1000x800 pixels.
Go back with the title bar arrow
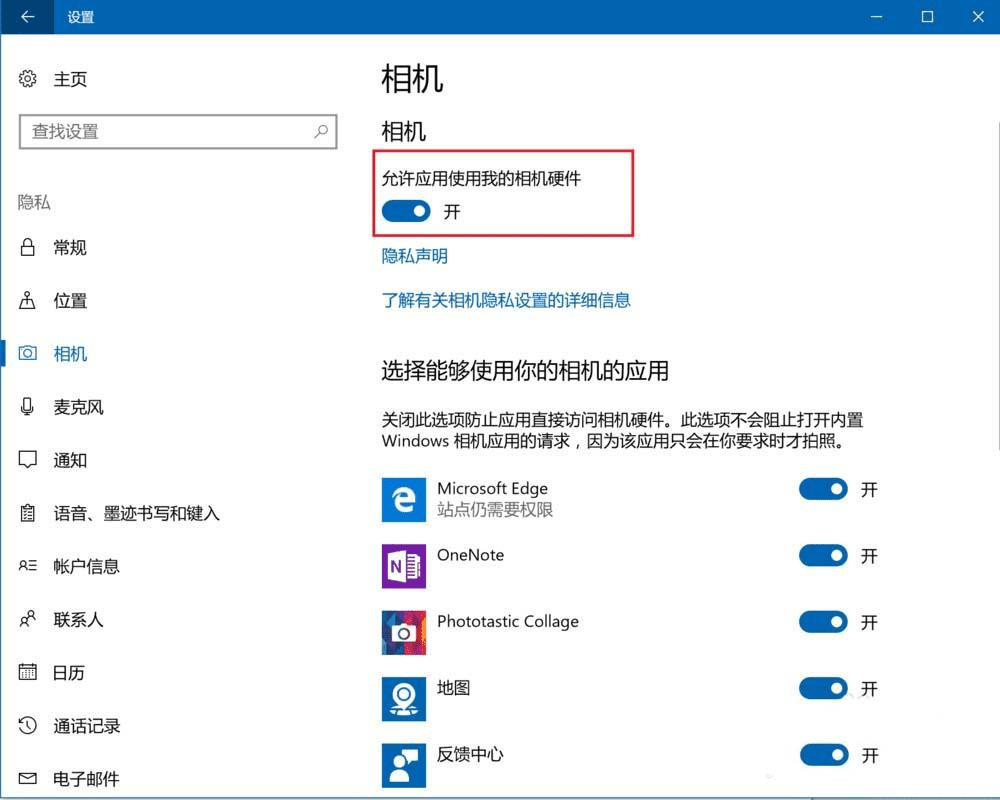click(x=27, y=17)
